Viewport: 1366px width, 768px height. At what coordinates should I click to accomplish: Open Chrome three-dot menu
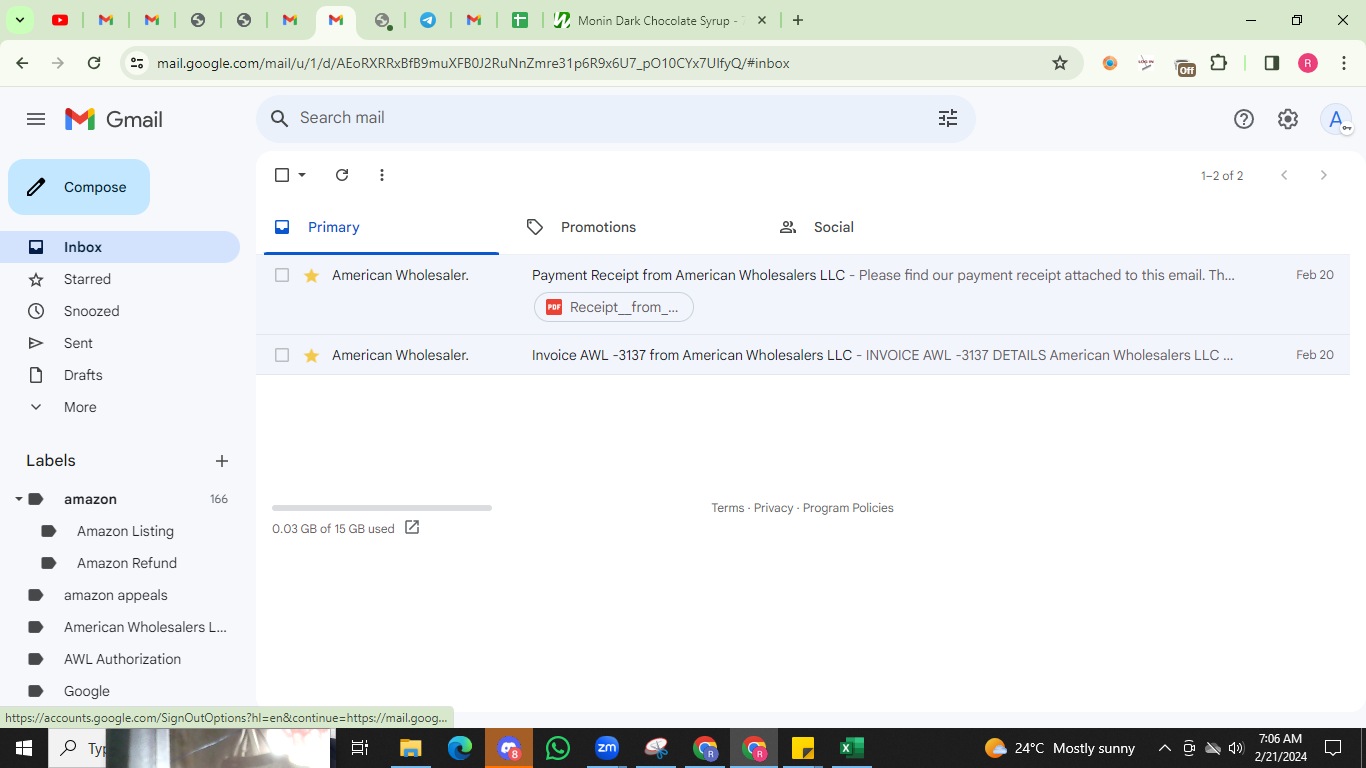pyautogui.click(x=1344, y=63)
